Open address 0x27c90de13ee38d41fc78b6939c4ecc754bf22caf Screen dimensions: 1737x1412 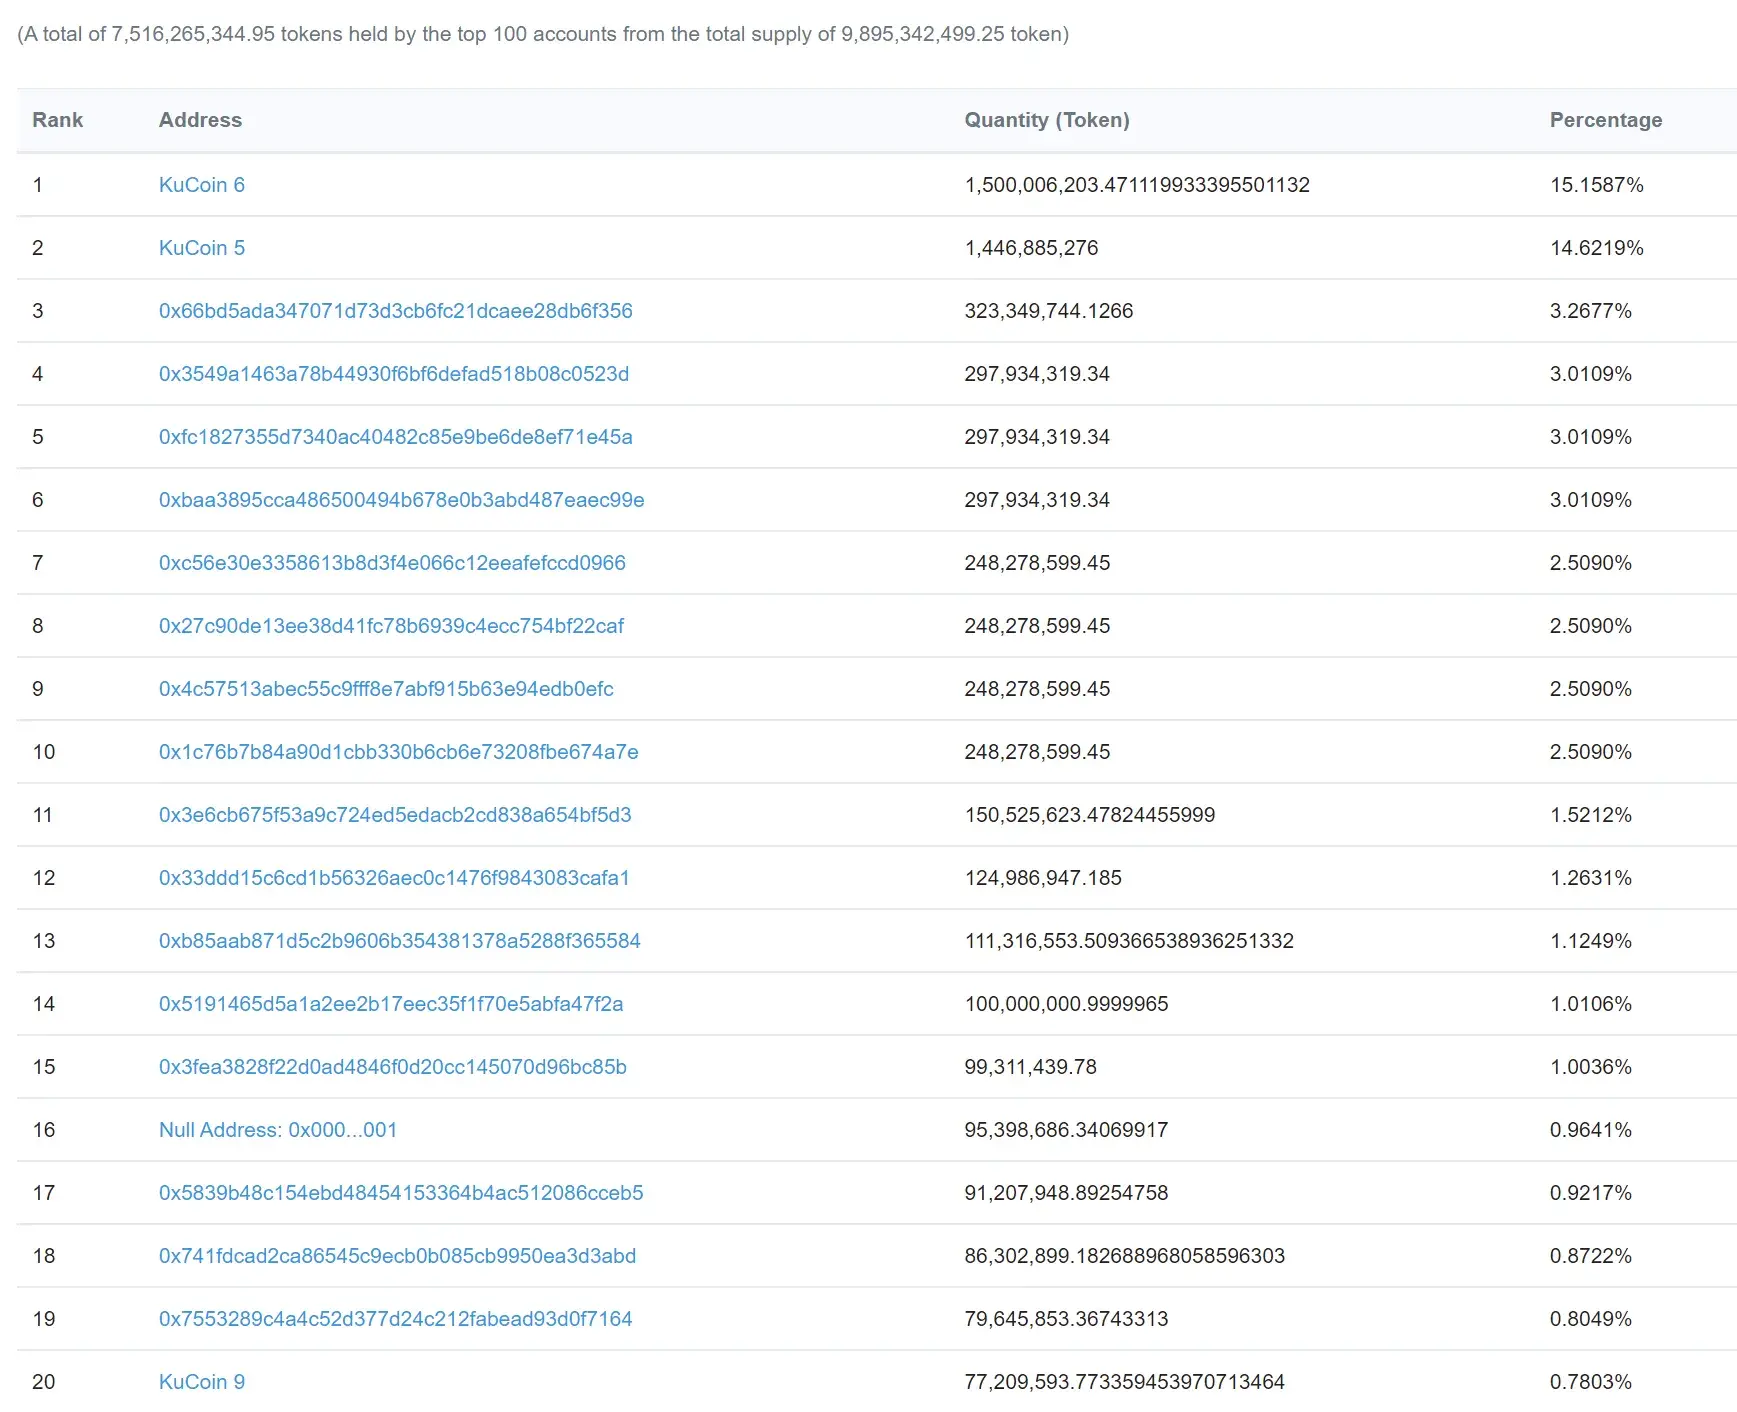(x=391, y=626)
